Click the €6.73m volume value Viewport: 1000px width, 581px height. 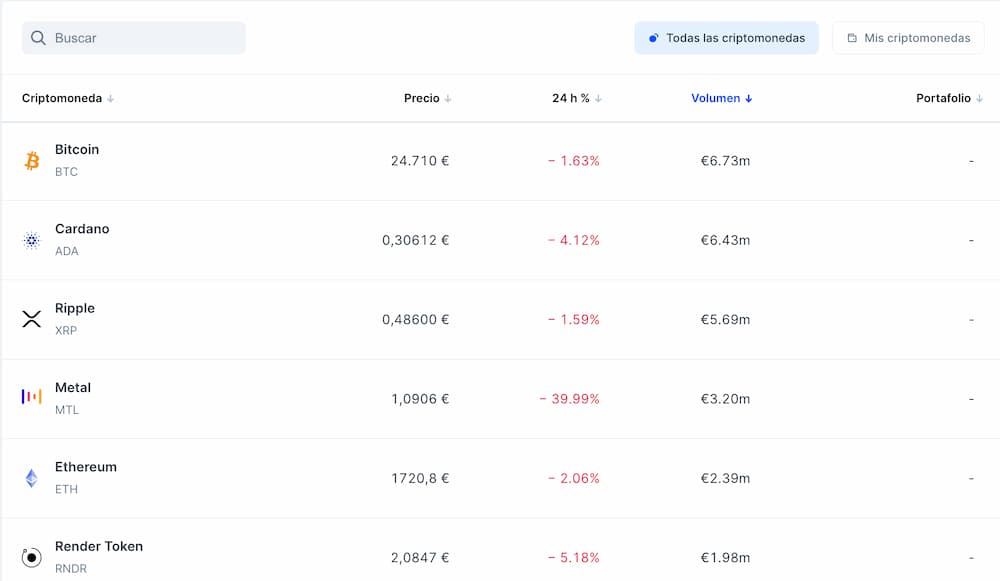coord(725,161)
